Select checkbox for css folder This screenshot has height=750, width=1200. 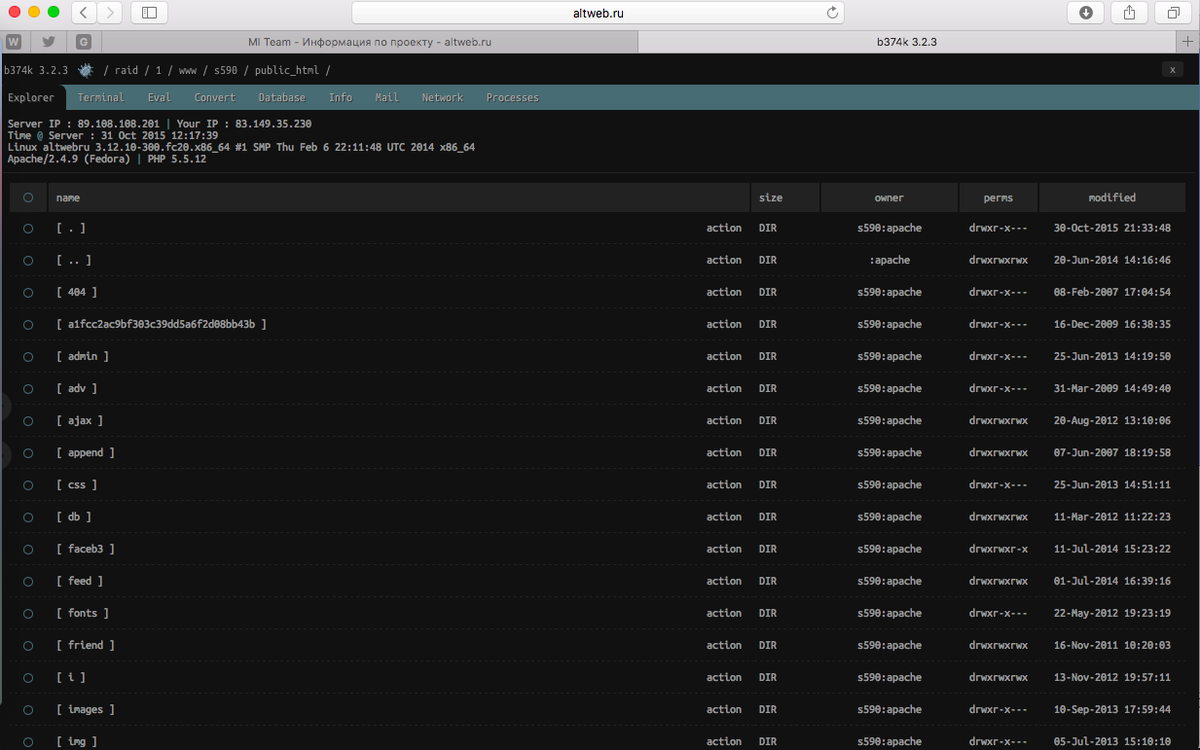(28, 485)
